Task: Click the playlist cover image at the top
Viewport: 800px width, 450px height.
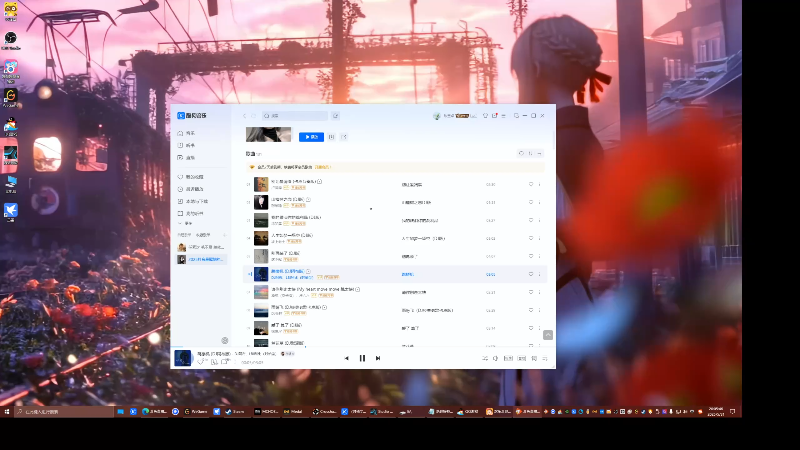Action: click(268, 134)
